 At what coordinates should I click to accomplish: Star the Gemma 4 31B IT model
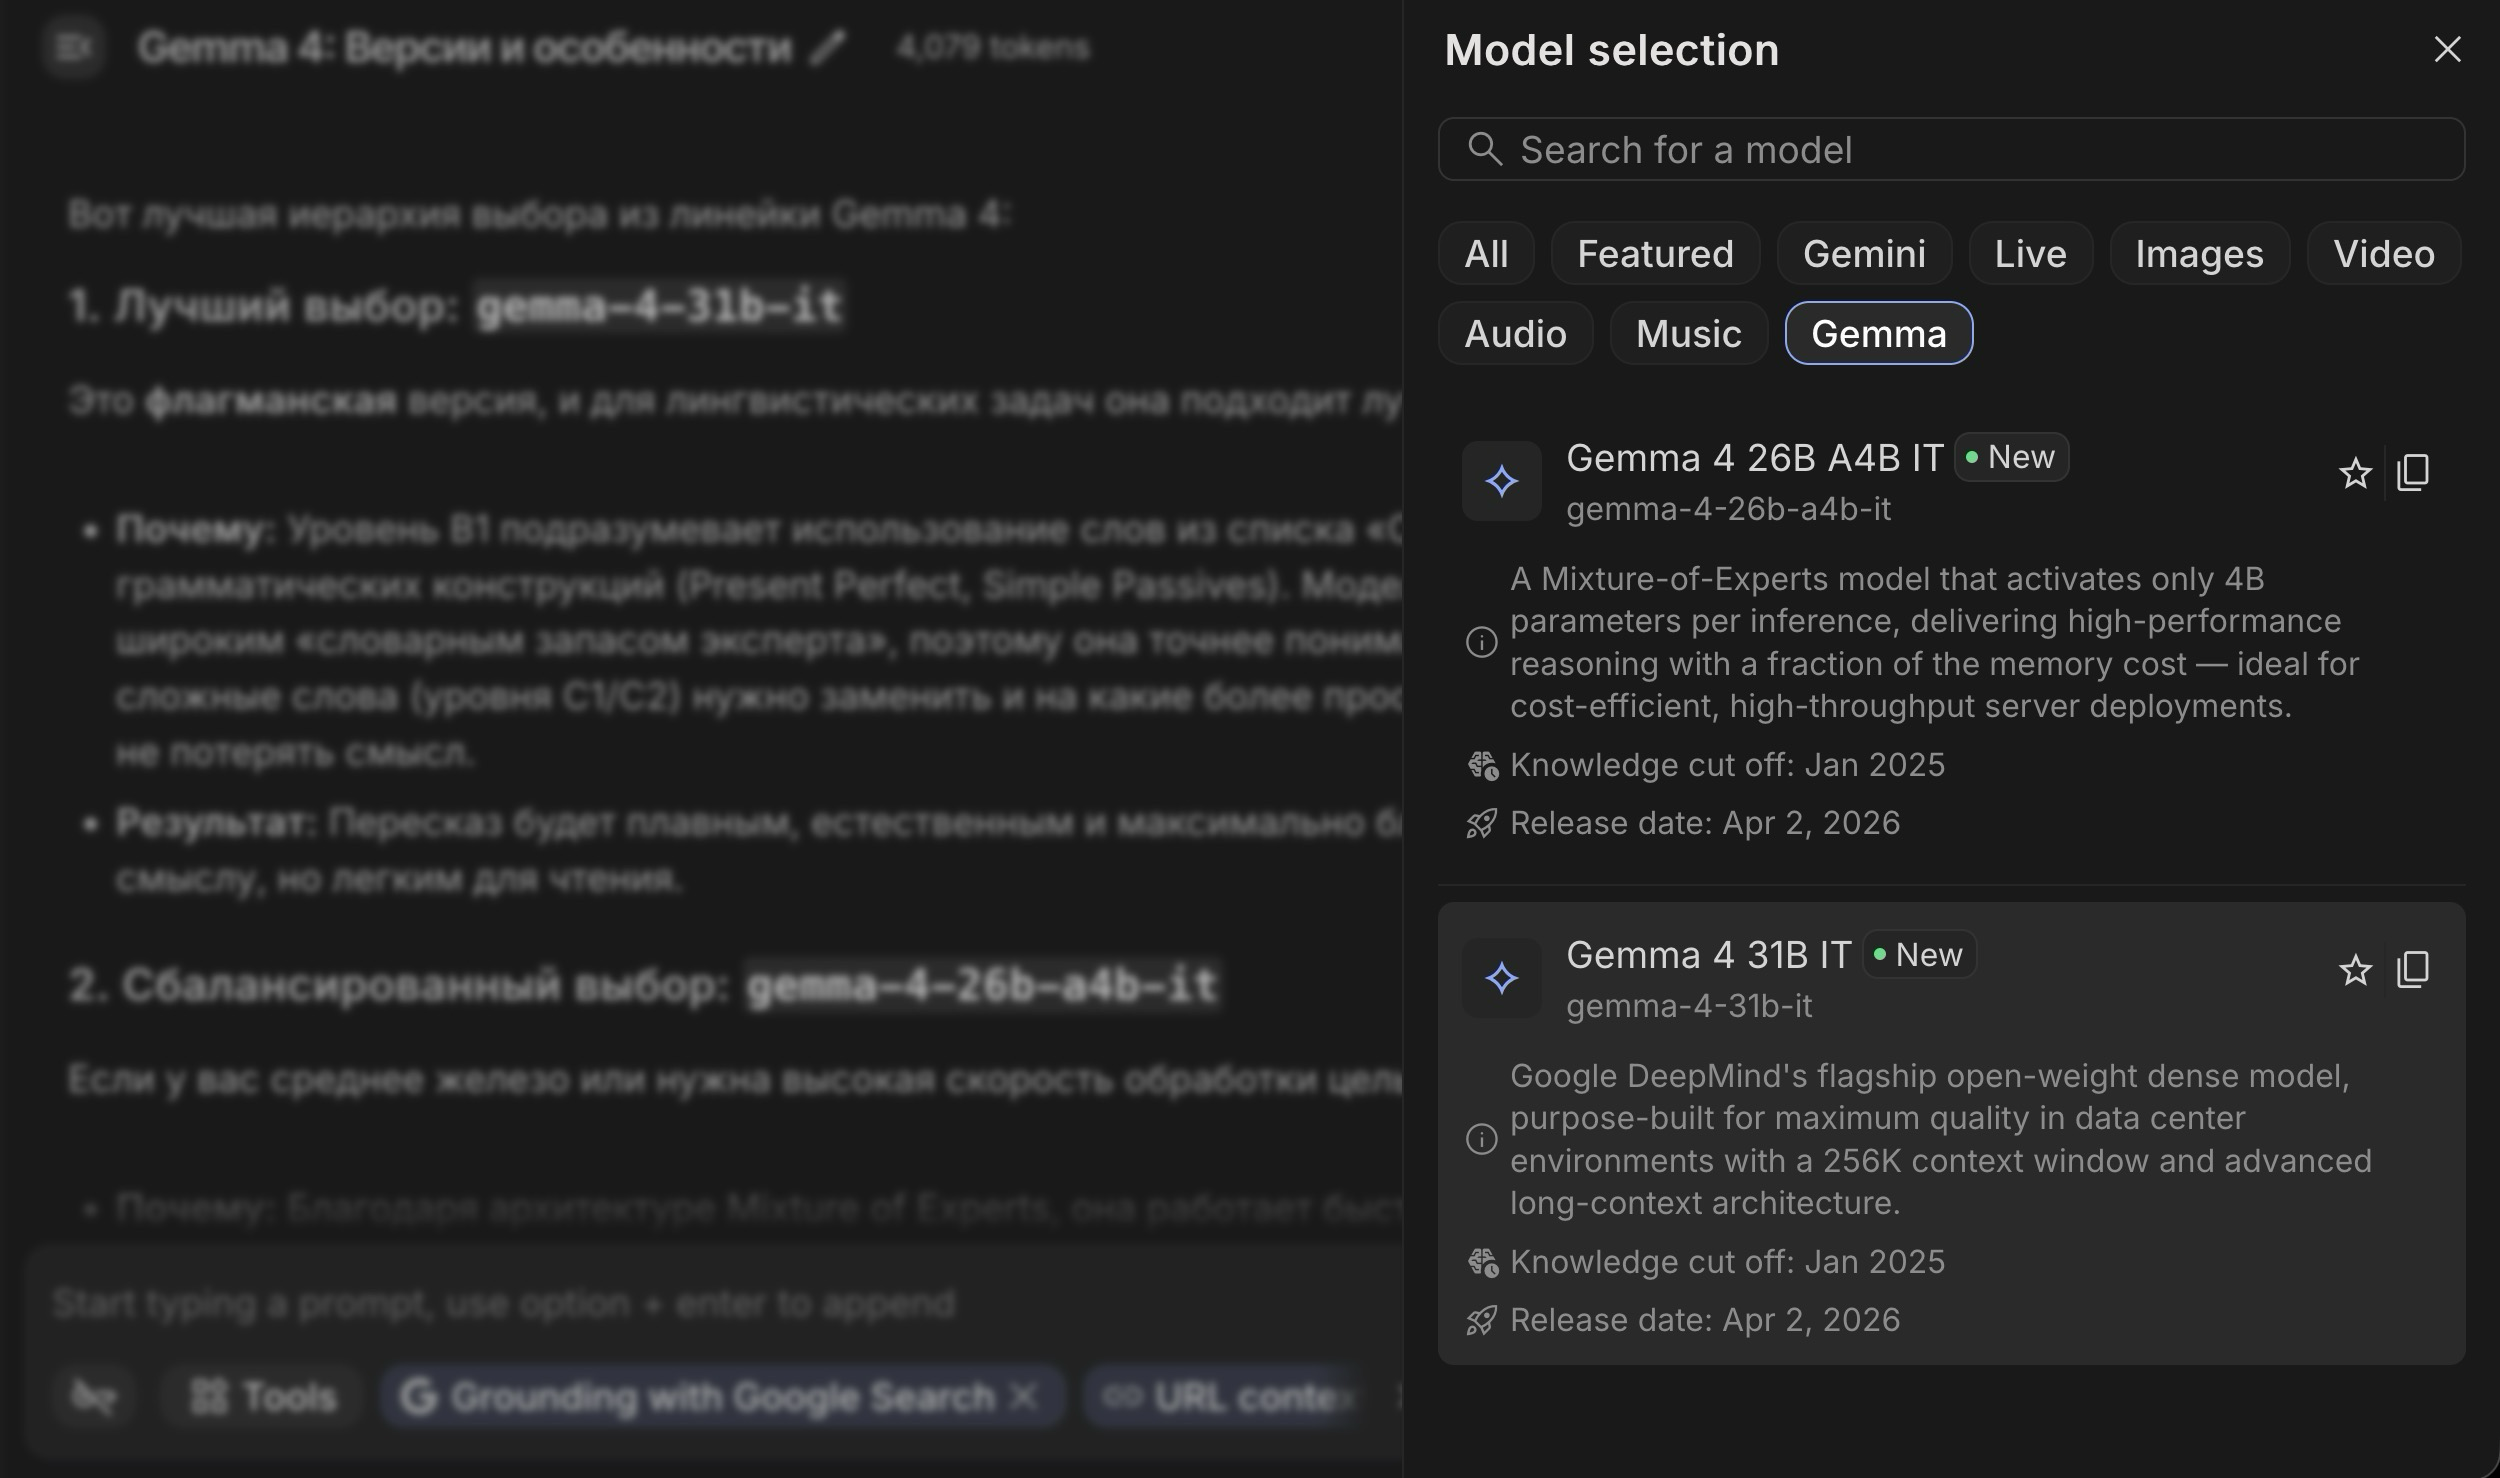[2355, 970]
